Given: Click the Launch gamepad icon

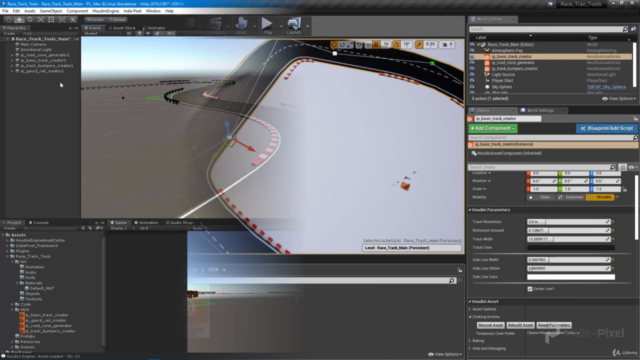Looking at the screenshot, I should point(294,24).
